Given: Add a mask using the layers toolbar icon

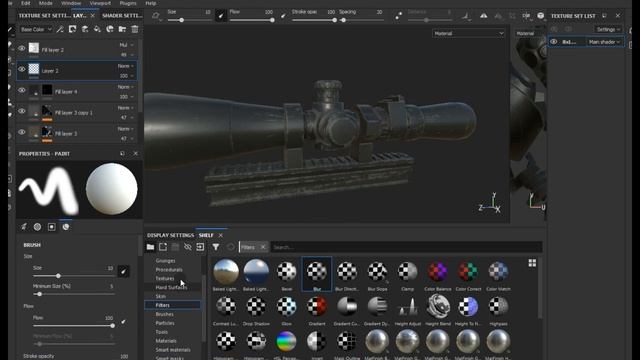Looking at the screenshot, I should pos(72,29).
